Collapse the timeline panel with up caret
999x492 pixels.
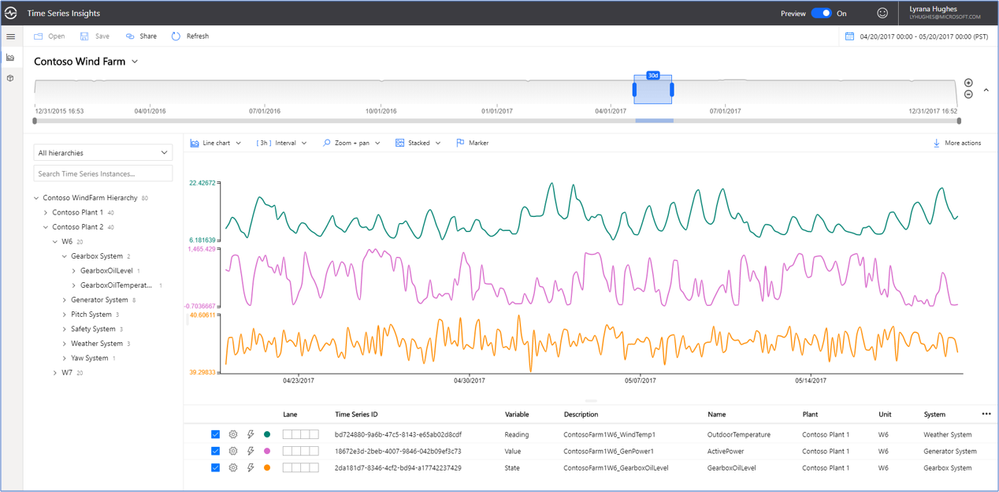986,90
